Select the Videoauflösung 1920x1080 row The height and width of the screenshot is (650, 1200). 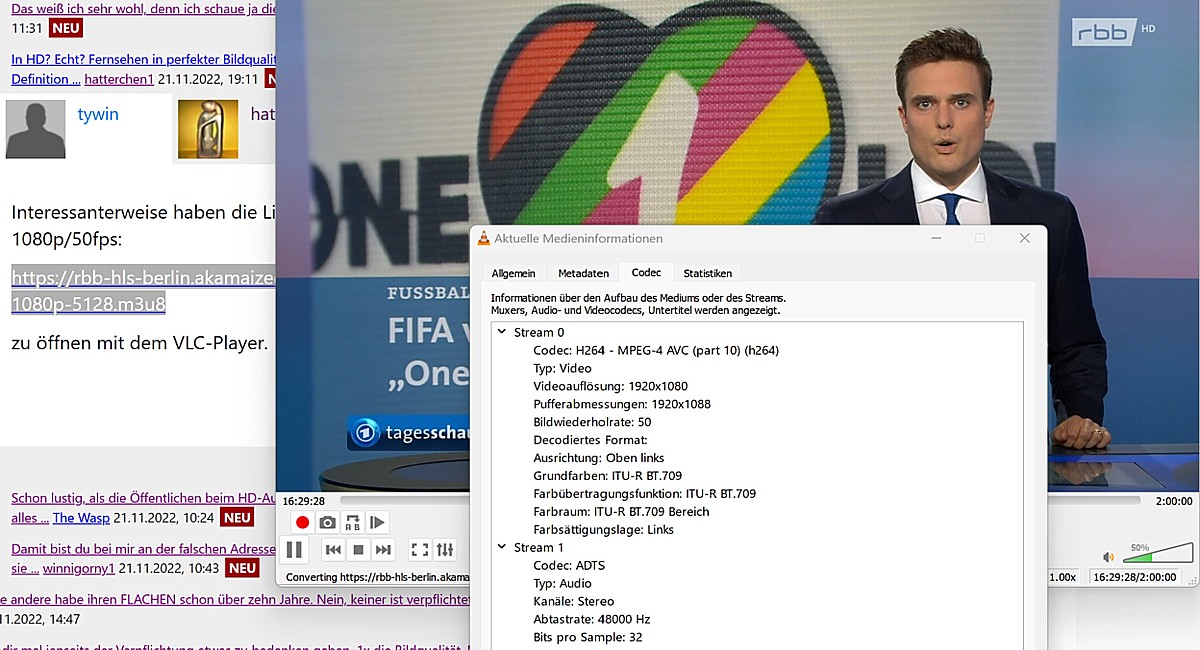[610, 386]
